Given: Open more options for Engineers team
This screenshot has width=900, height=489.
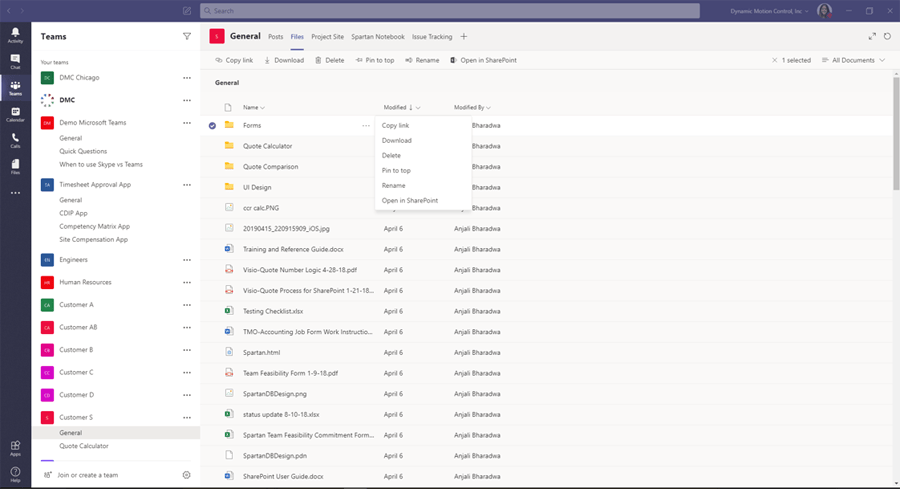Looking at the screenshot, I should [x=187, y=260].
